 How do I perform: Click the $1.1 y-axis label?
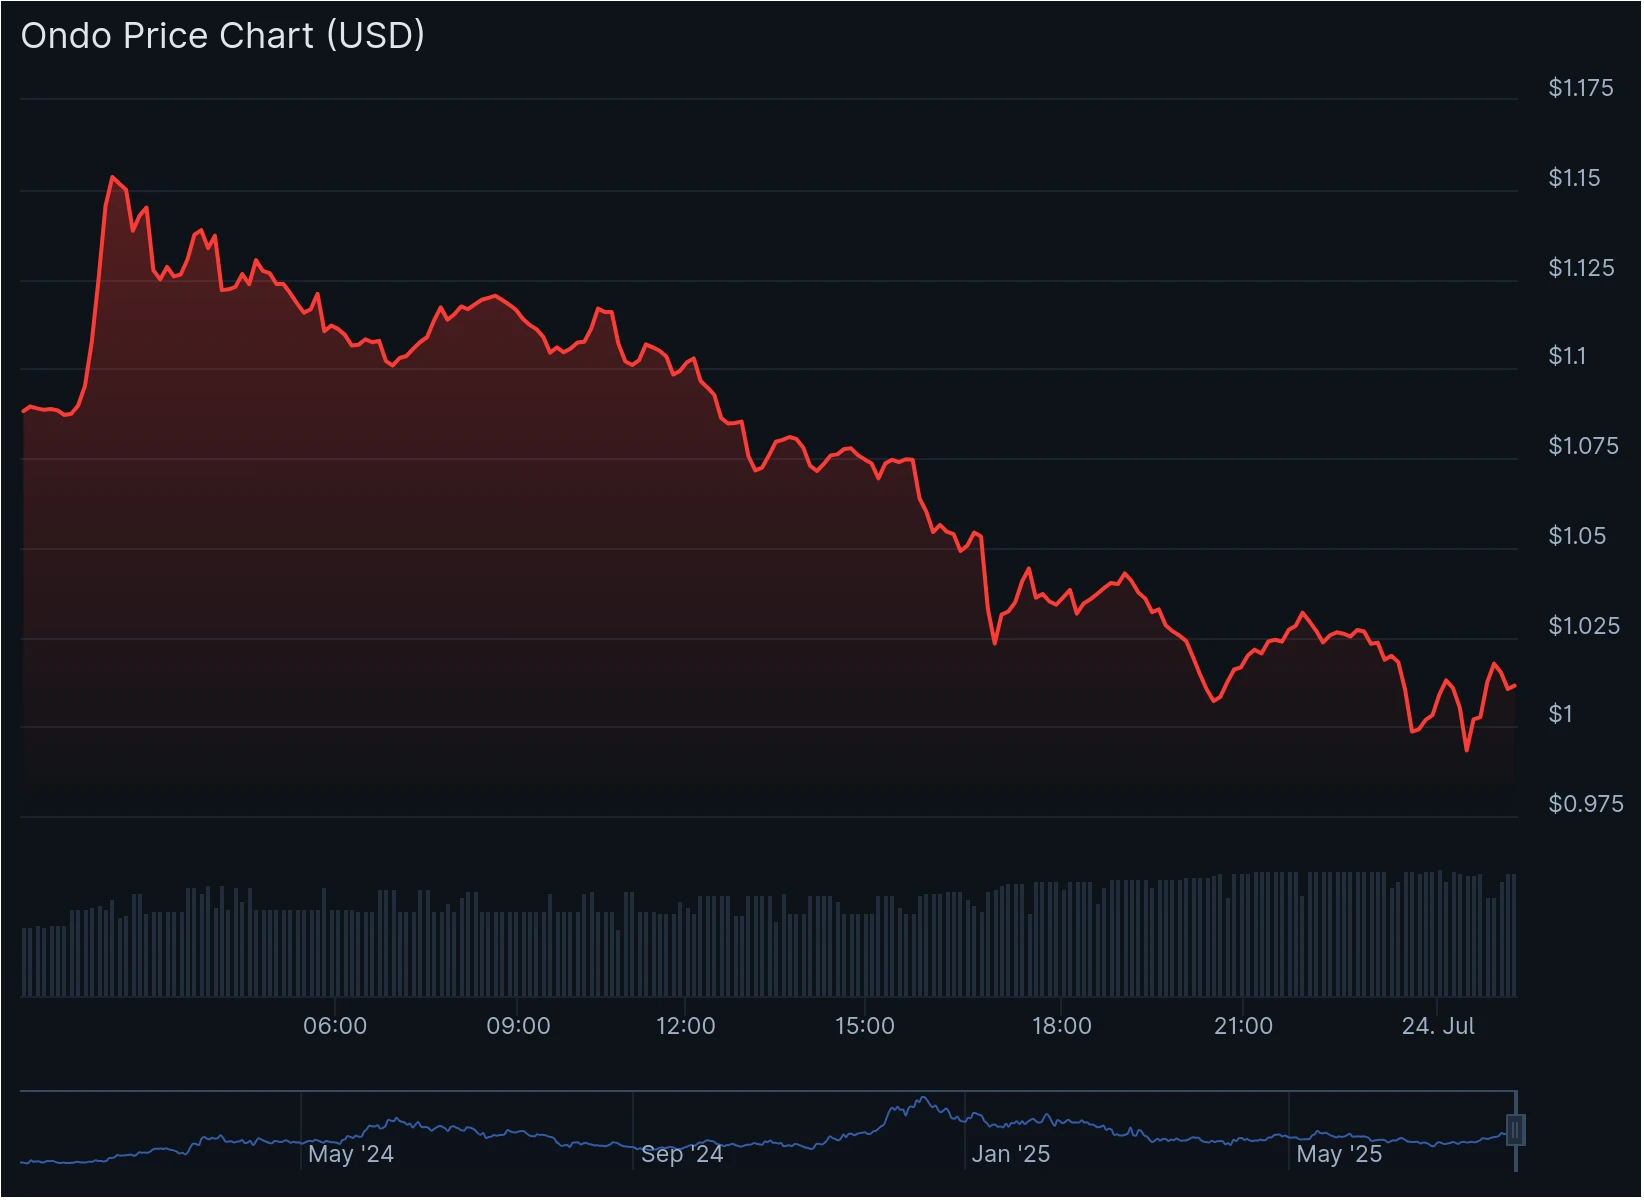[1567, 356]
